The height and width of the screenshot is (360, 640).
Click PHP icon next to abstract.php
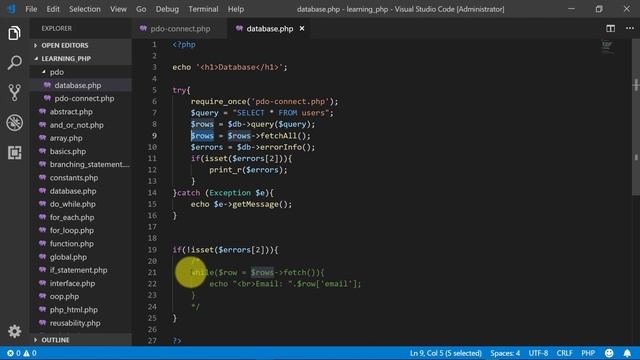click(42, 111)
